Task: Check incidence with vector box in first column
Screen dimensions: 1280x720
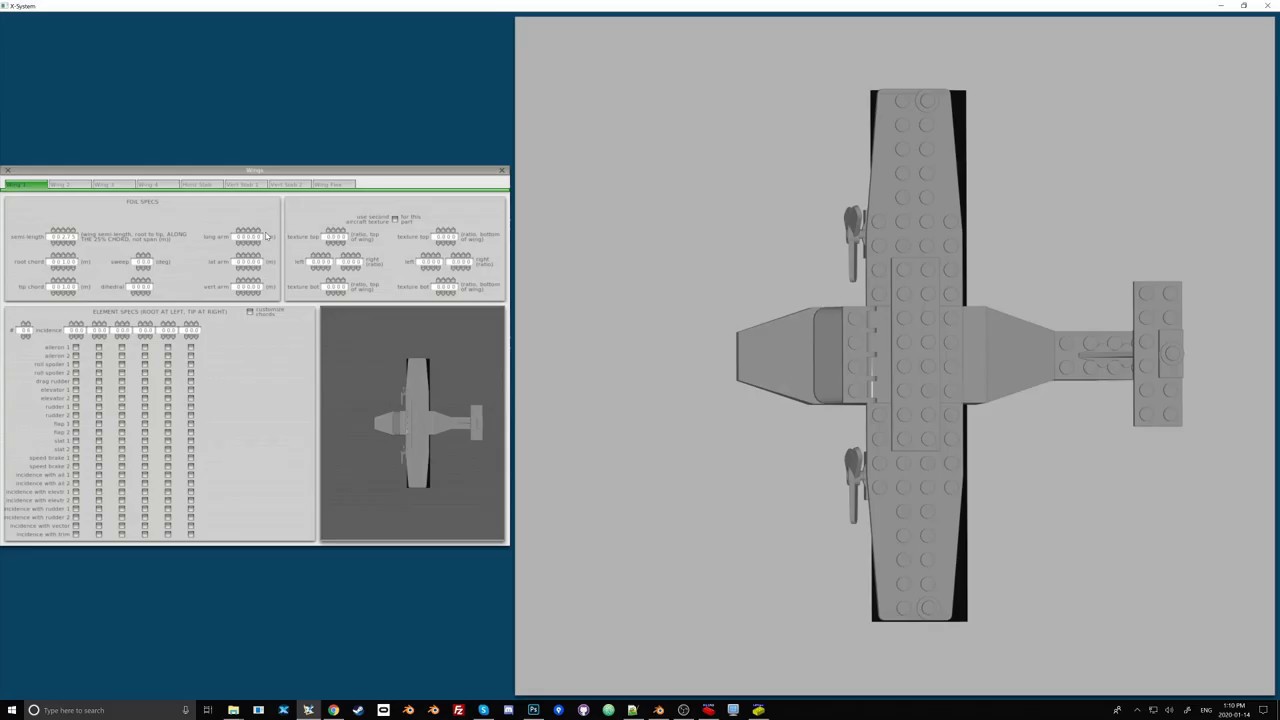Action: tap(75, 526)
